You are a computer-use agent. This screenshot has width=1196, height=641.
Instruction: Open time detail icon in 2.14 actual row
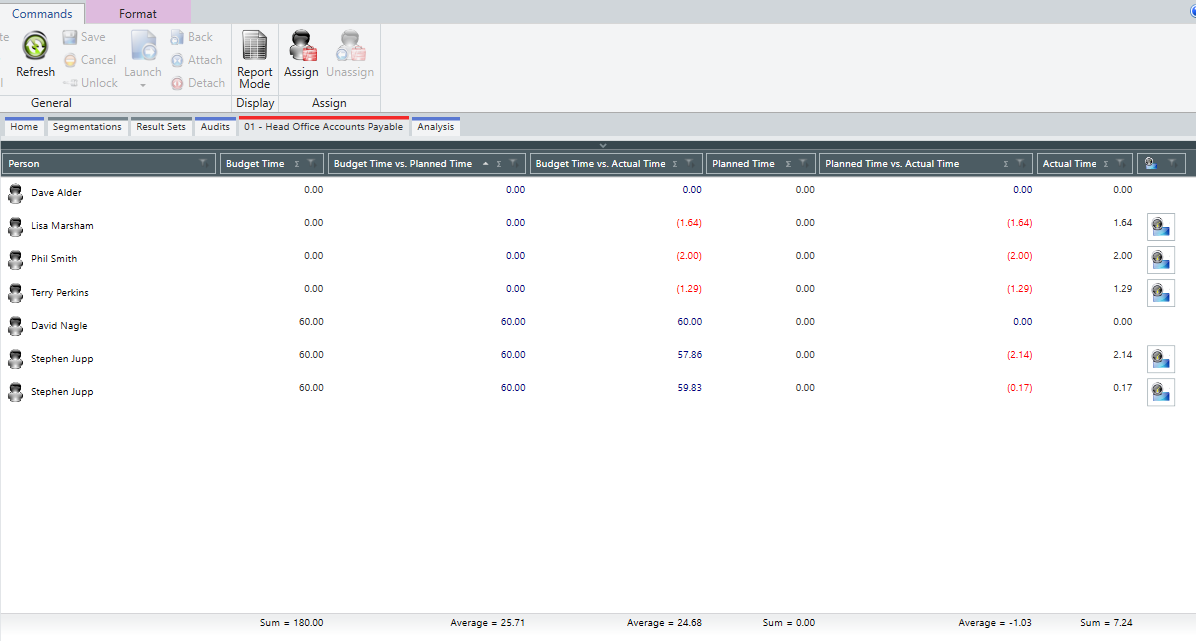1161,359
